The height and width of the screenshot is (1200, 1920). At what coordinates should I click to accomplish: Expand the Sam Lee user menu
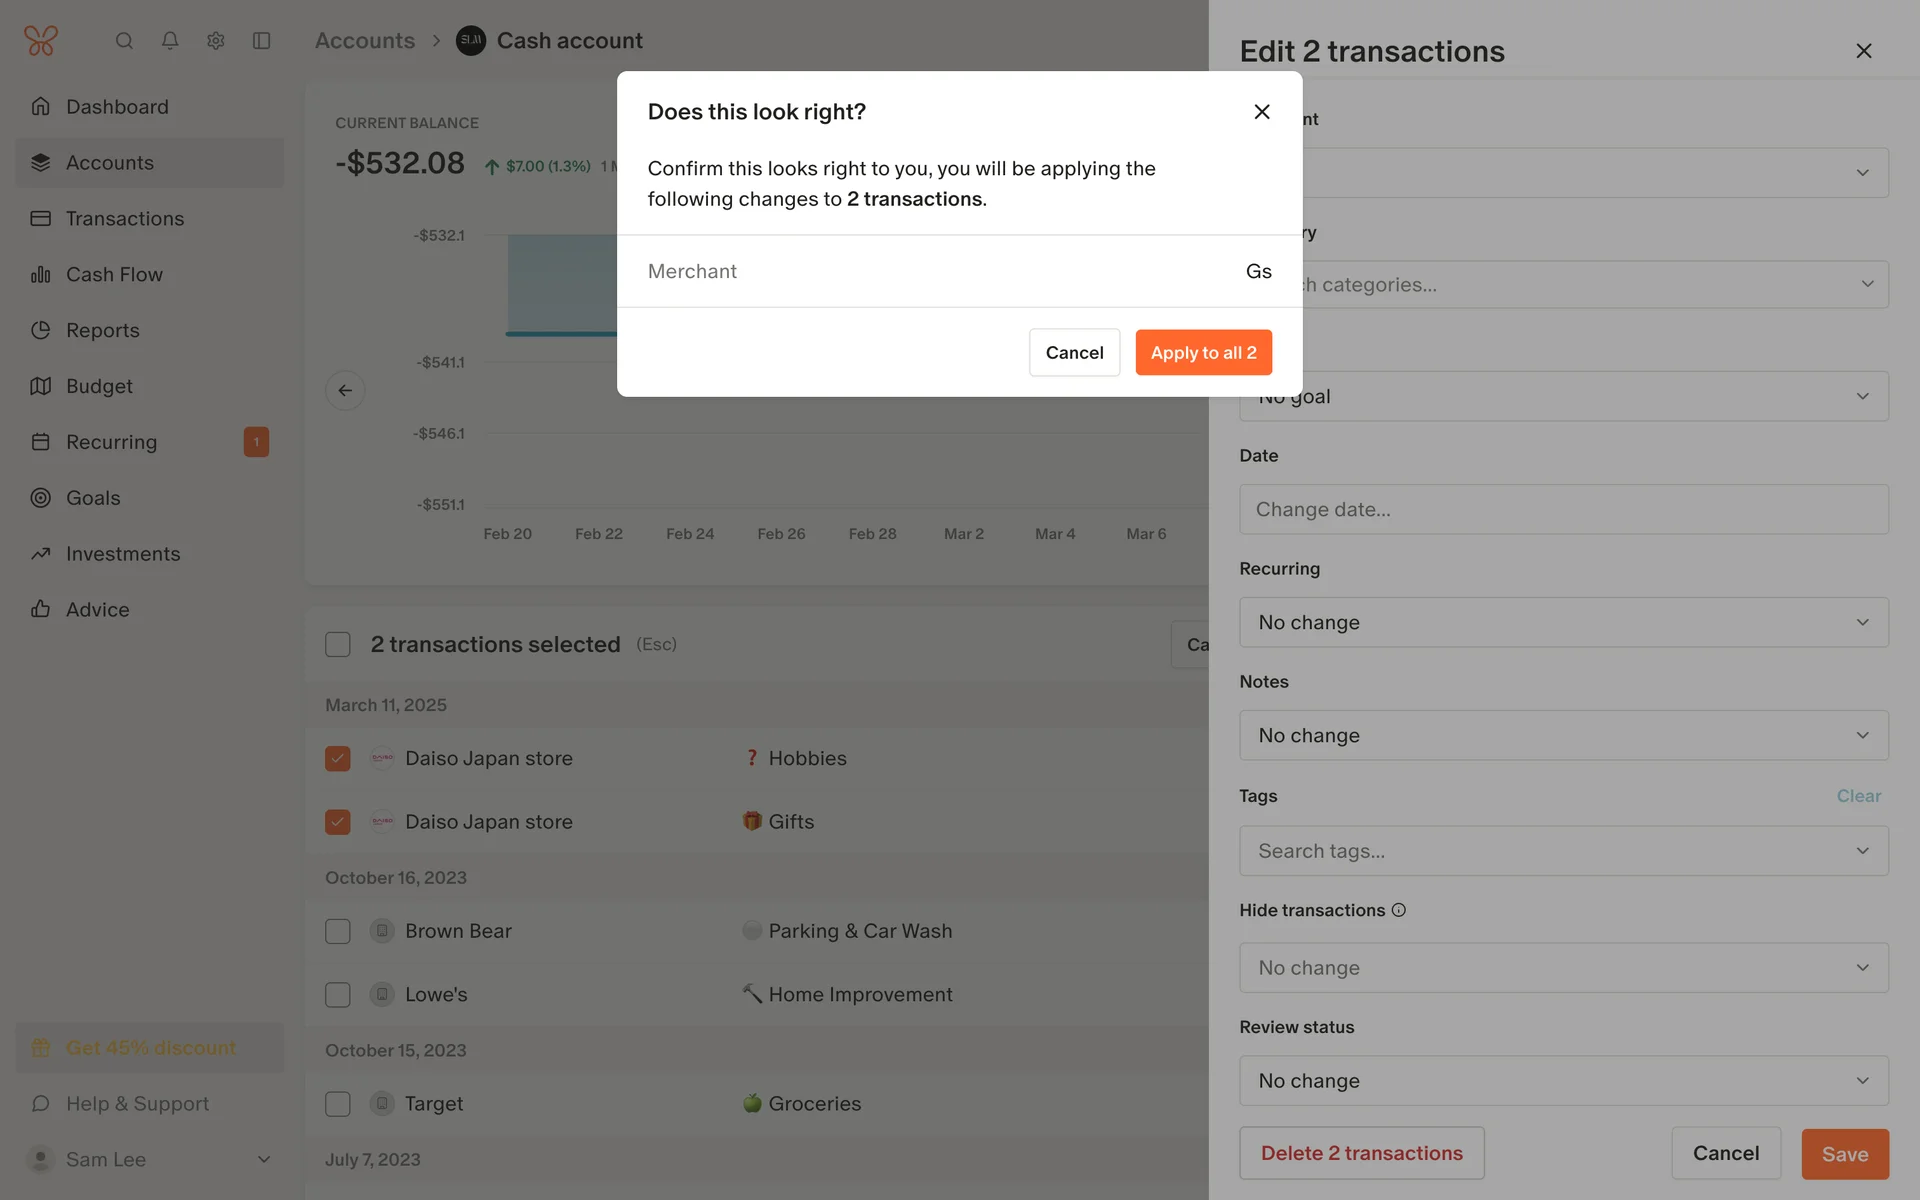coord(150,1159)
